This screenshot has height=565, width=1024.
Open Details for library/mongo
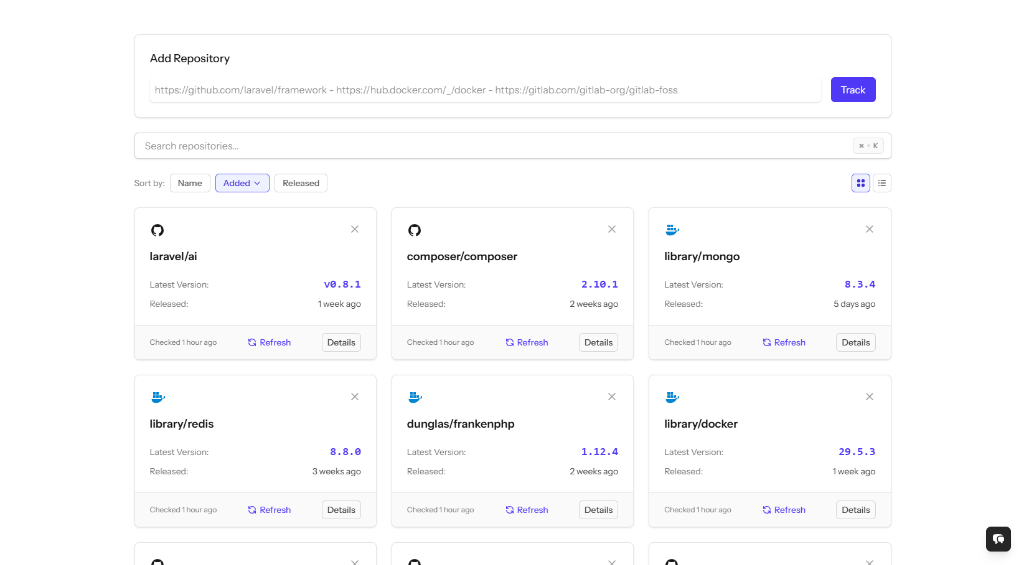pyautogui.click(x=856, y=342)
